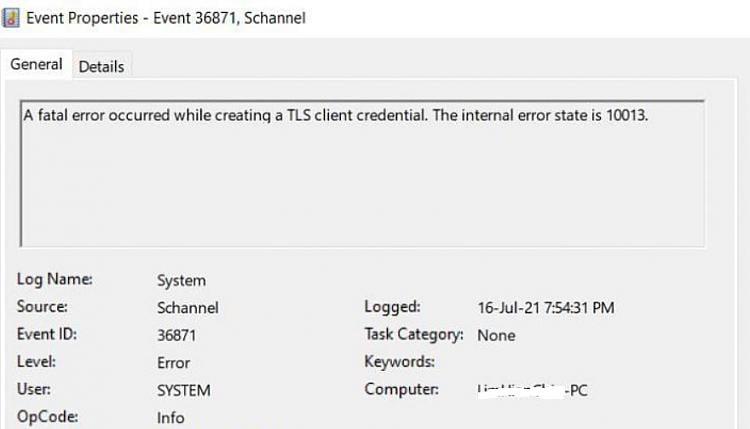Select the Level value Error
The image size is (750, 429).
pos(173,363)
